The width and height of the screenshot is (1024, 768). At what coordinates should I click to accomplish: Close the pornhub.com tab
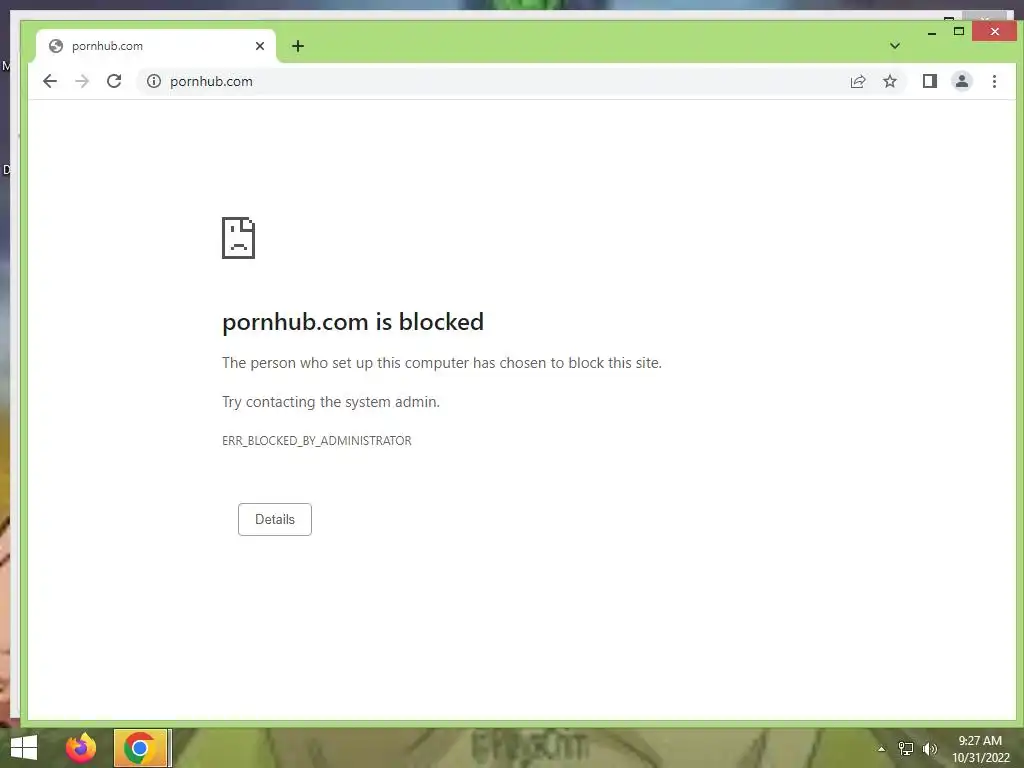coord(260,46)
